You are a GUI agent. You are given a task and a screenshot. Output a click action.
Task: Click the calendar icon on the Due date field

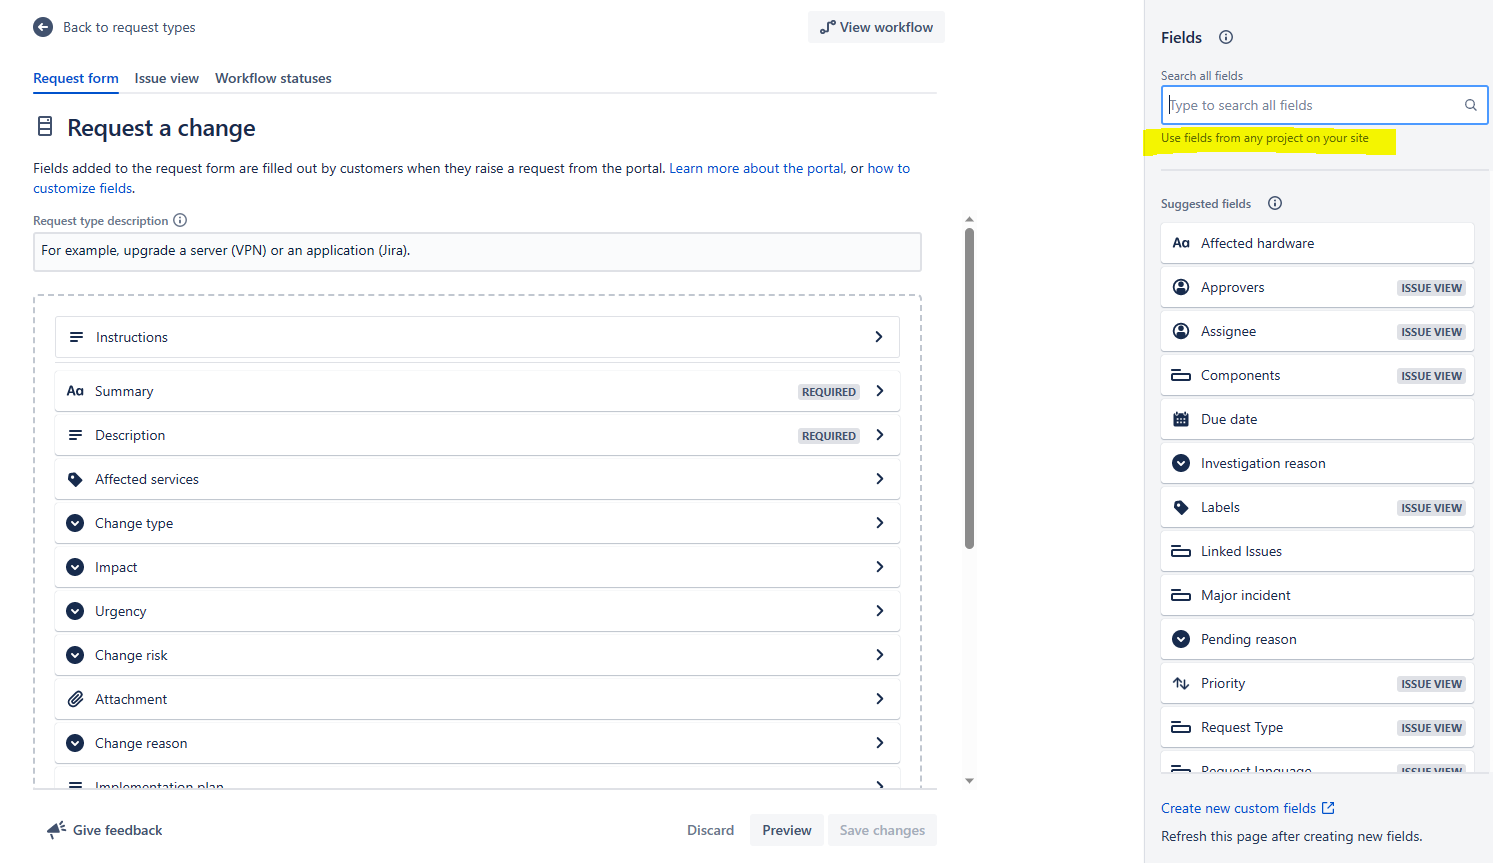click(1181, 418)
